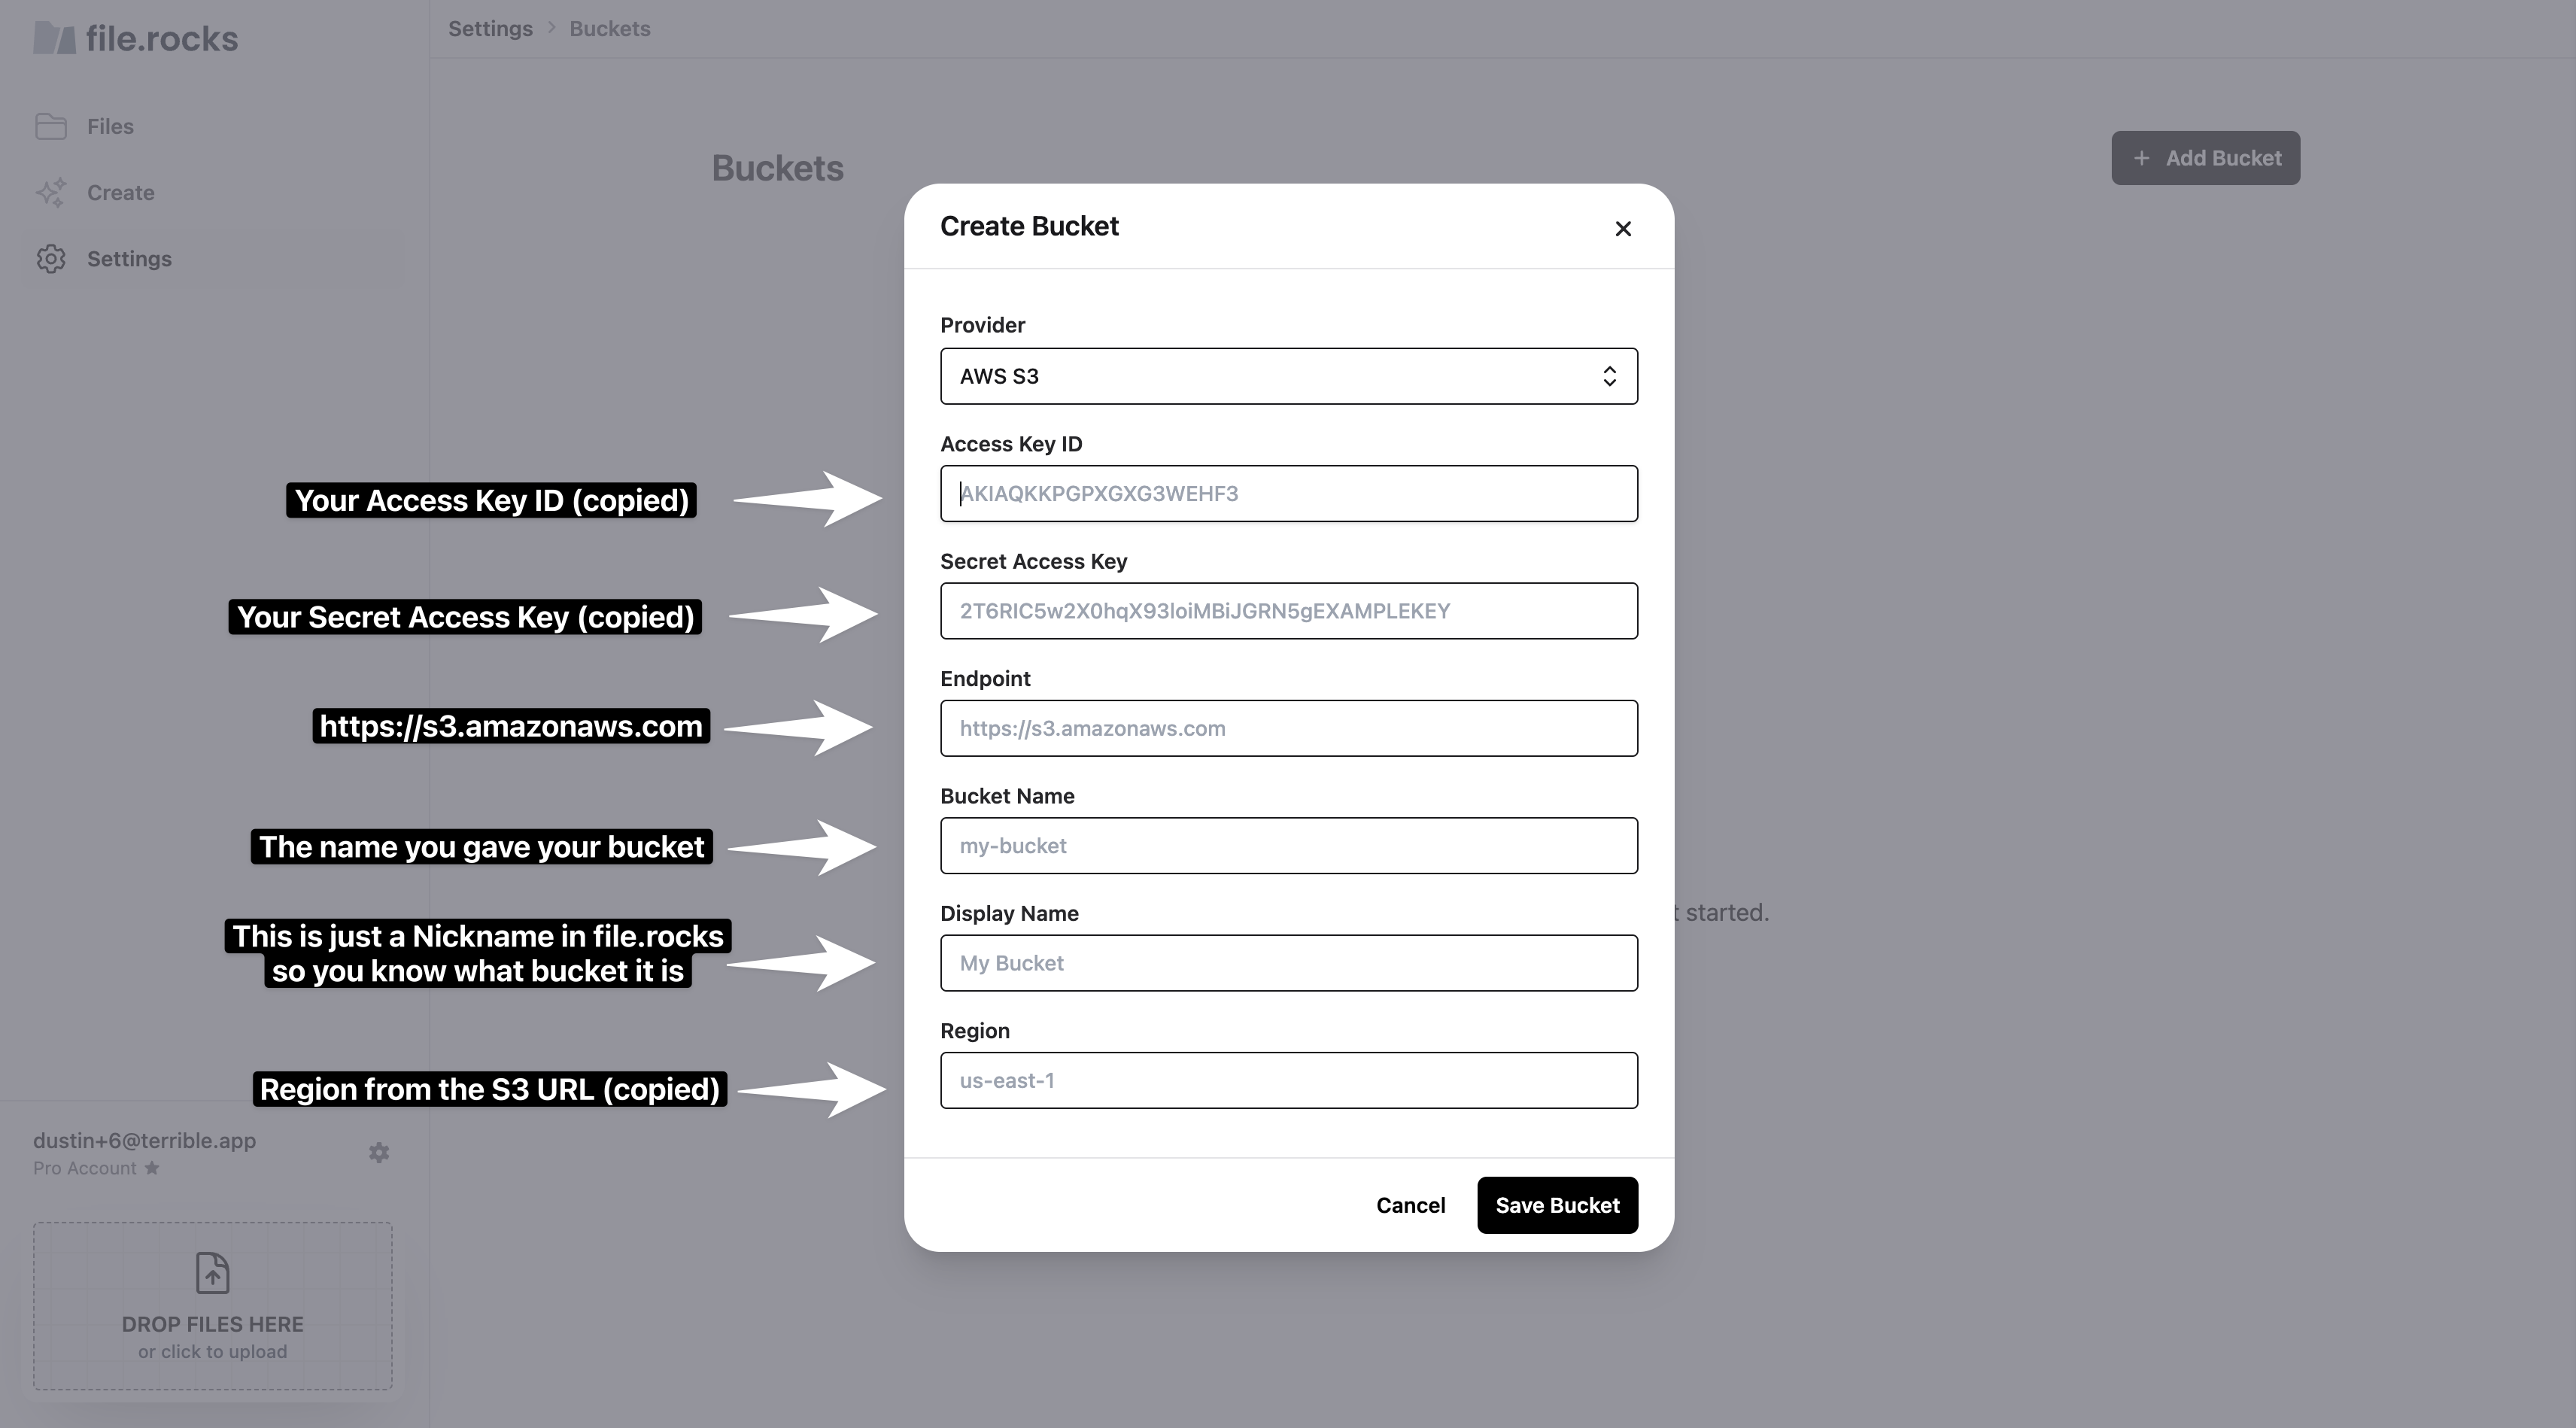The height and width of the screenshot is (1428, 2576).
Task: Click the upload file icon in drop zone
Action: 212,1273
